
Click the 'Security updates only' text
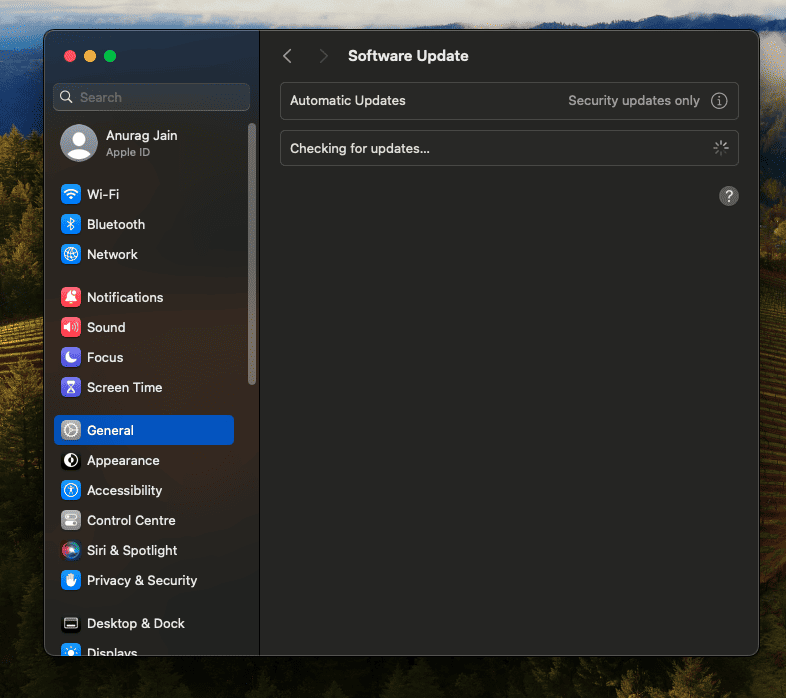(634, 101)
